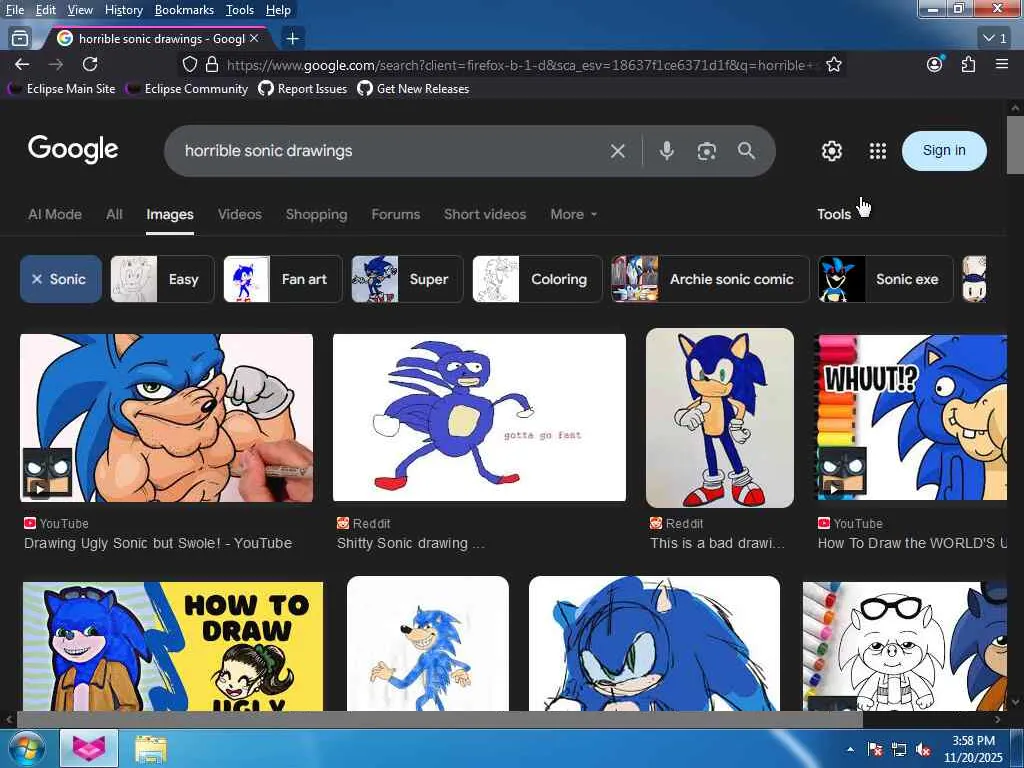
Task: Click the Action Center flag icon
Action: 875,750
